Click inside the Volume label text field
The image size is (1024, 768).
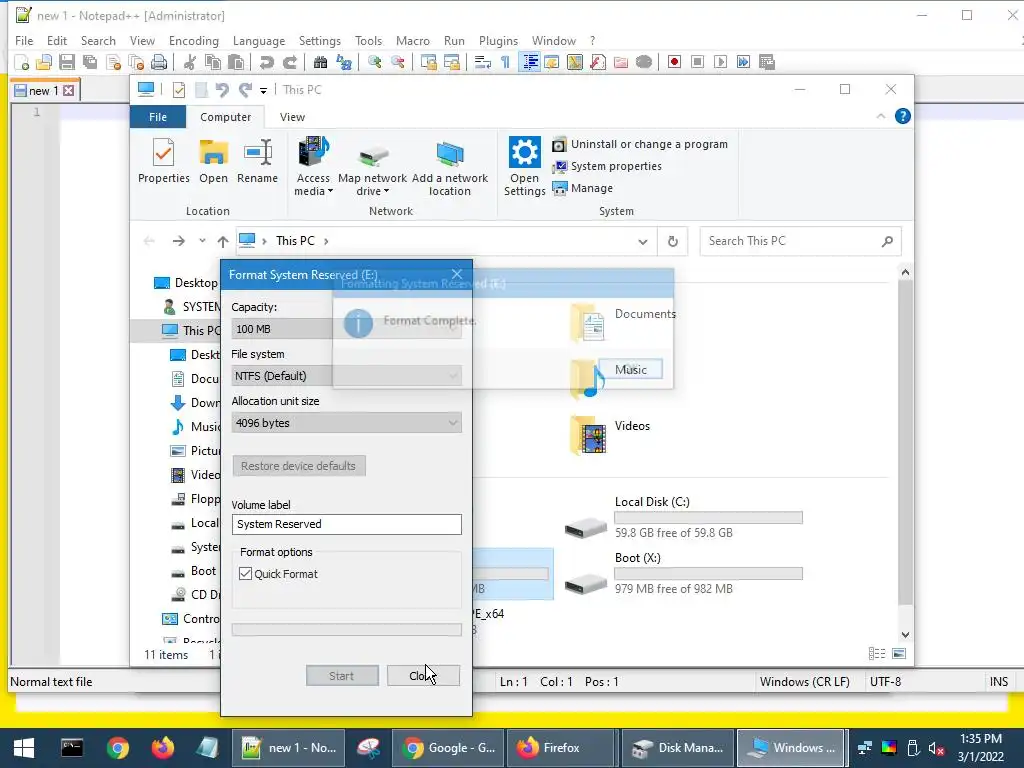[347, 524]
